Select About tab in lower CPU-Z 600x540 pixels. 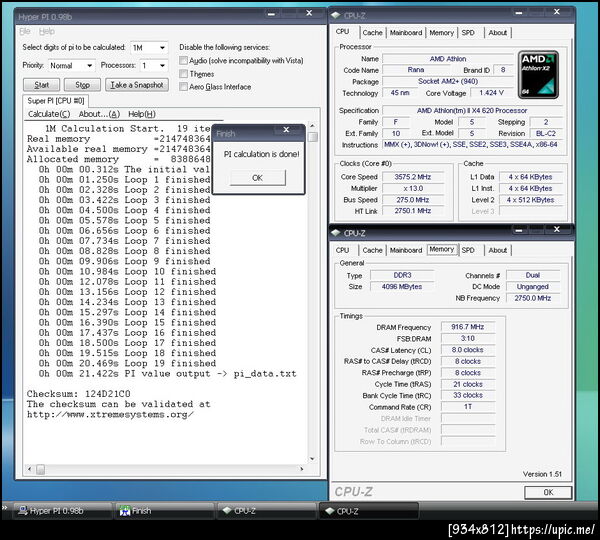click(497, 250)
